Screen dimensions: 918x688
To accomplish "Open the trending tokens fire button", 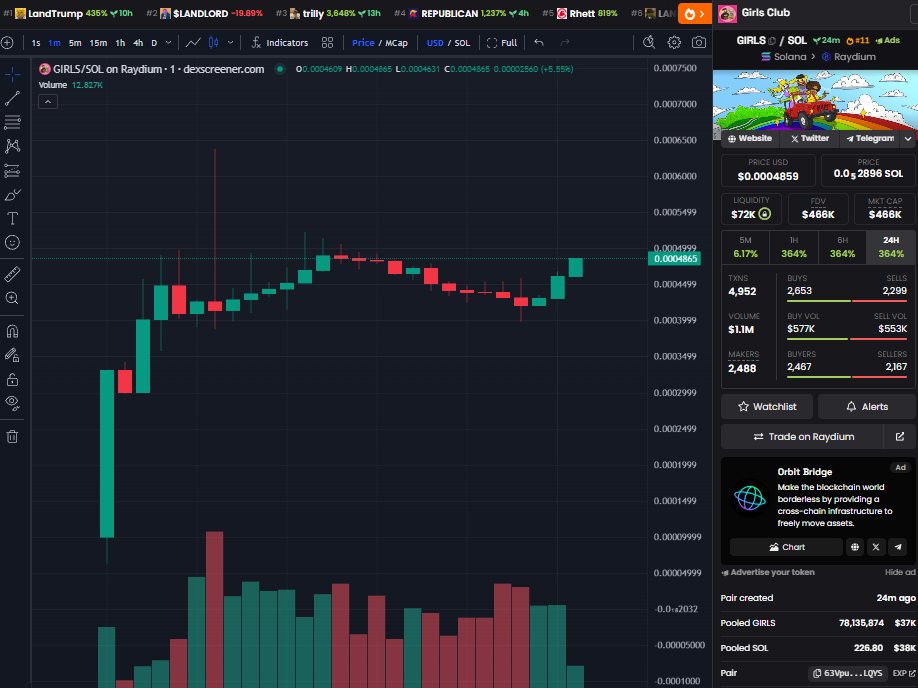I will pyautogui.click(x=695, y=13).
